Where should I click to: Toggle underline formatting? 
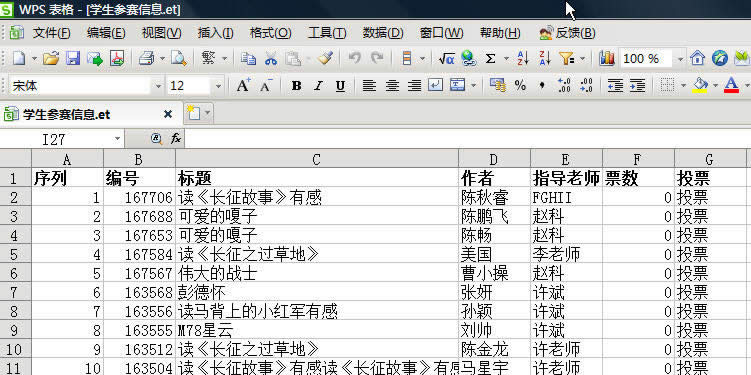[340, 86]
